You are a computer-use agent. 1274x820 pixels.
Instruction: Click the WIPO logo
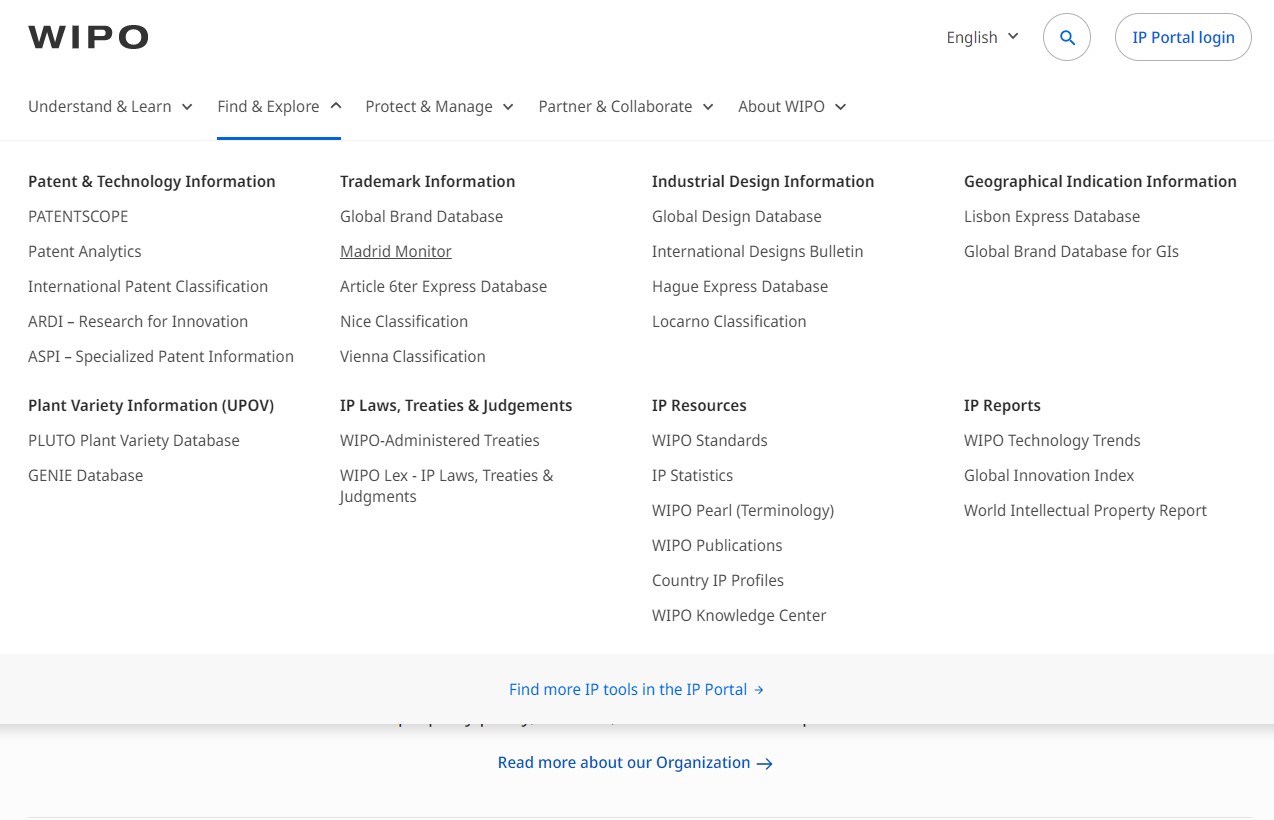88,38
